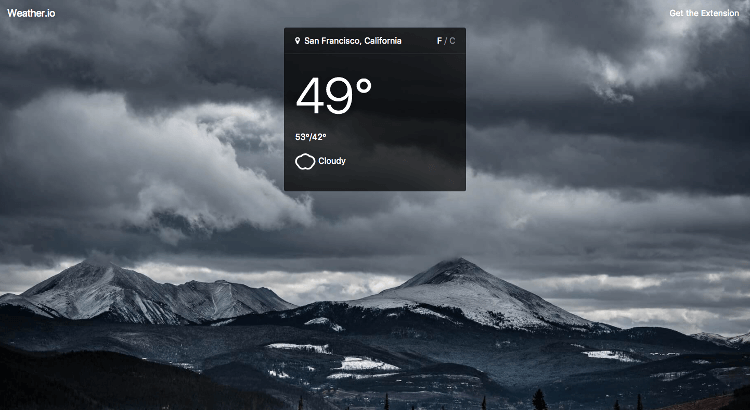Open the Get the Extension link

tap(704, 13)
